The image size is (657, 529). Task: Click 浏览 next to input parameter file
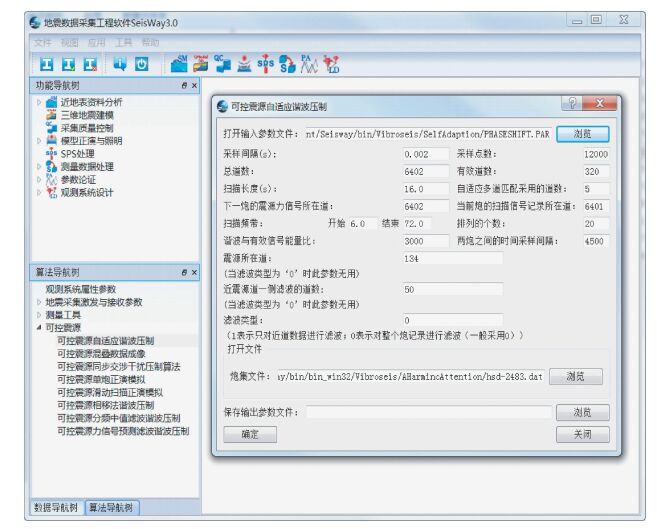(x=582, y=133)
